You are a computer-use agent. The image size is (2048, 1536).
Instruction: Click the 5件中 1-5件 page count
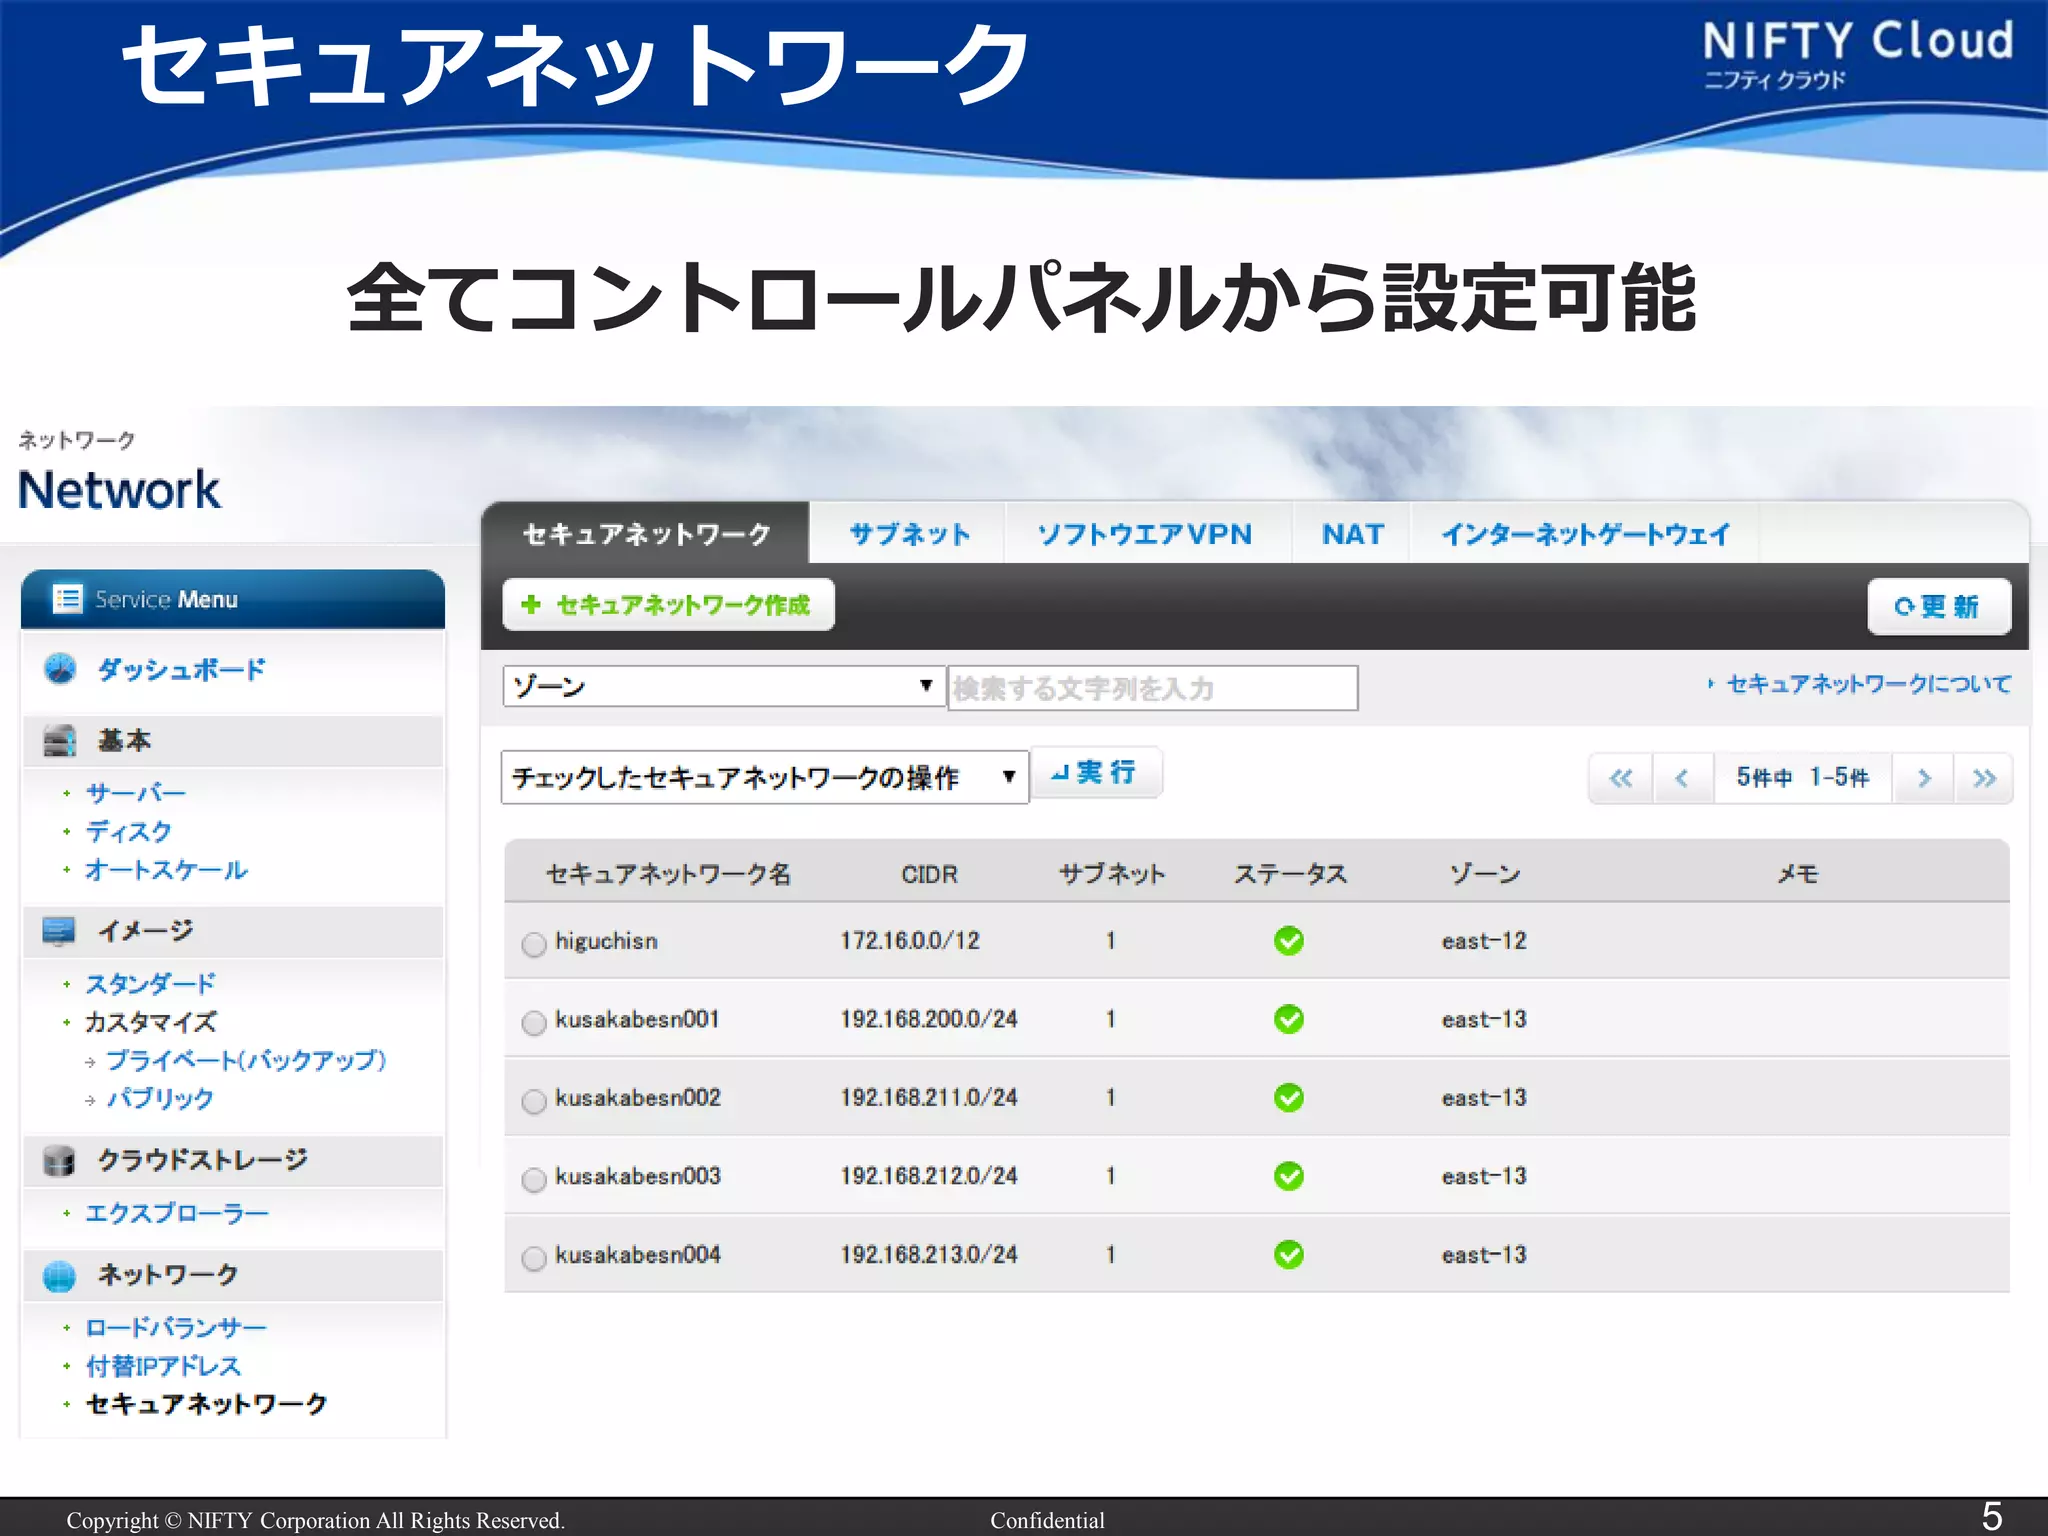1802,778
